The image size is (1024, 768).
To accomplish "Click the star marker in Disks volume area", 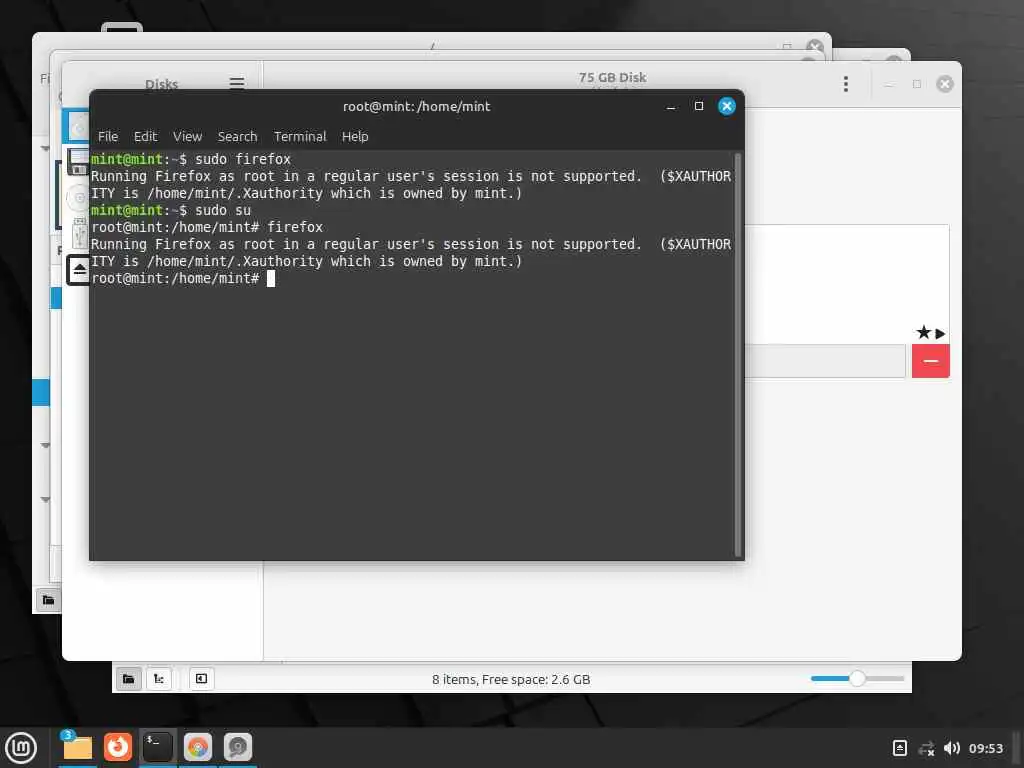I will pos(923,332).
